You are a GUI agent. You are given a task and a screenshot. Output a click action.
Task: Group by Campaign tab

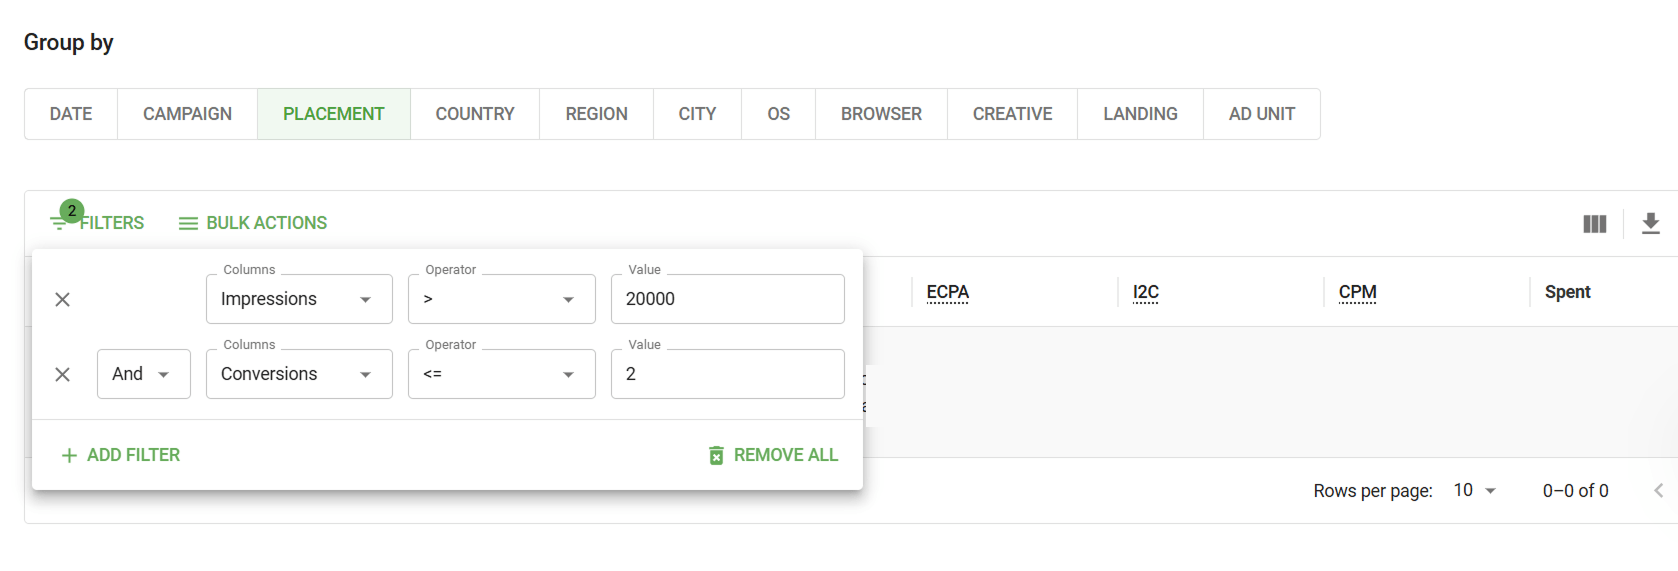[x=187, y=114]
